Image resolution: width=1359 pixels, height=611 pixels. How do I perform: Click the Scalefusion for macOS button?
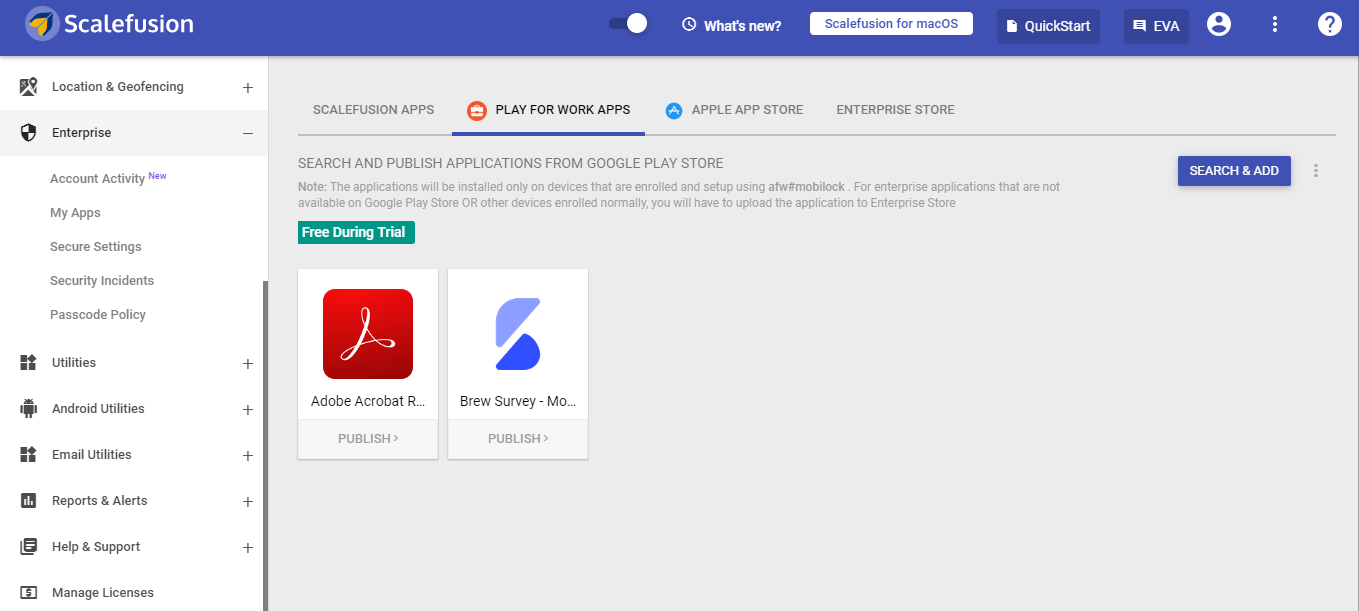[891, 24]
